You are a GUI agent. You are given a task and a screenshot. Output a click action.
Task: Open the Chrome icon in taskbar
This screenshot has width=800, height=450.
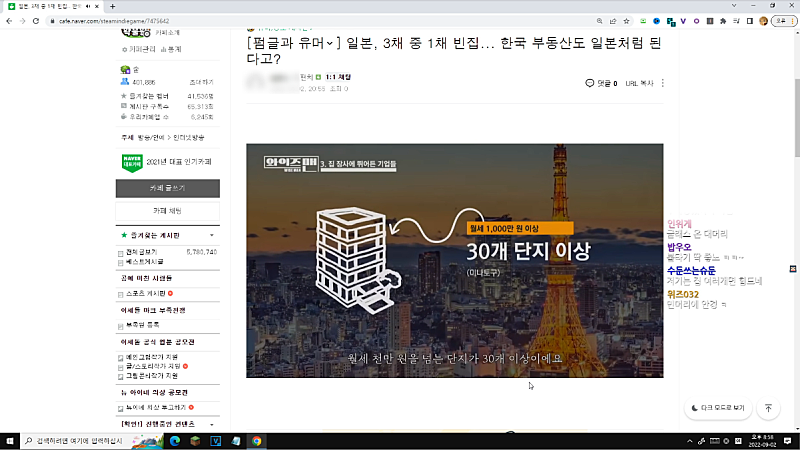[x=256, y=441]
